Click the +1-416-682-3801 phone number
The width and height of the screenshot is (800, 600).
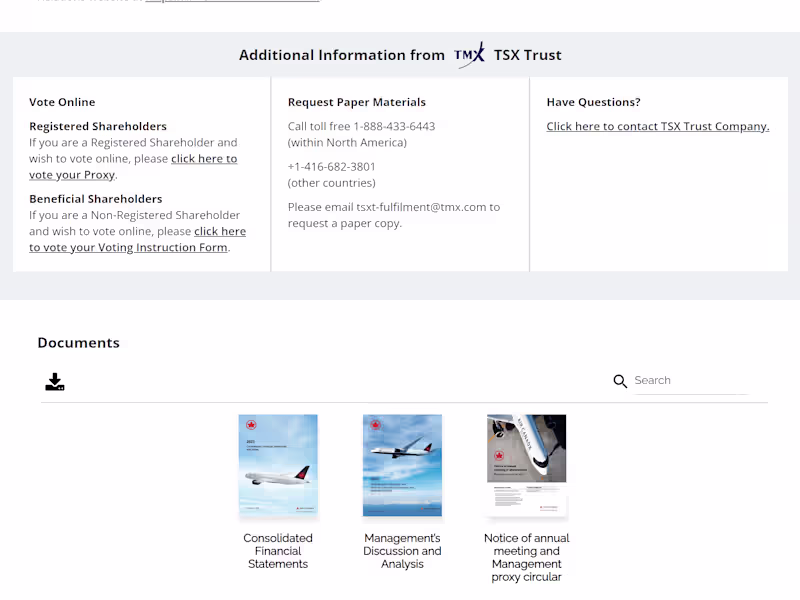(x=332, y=167)
